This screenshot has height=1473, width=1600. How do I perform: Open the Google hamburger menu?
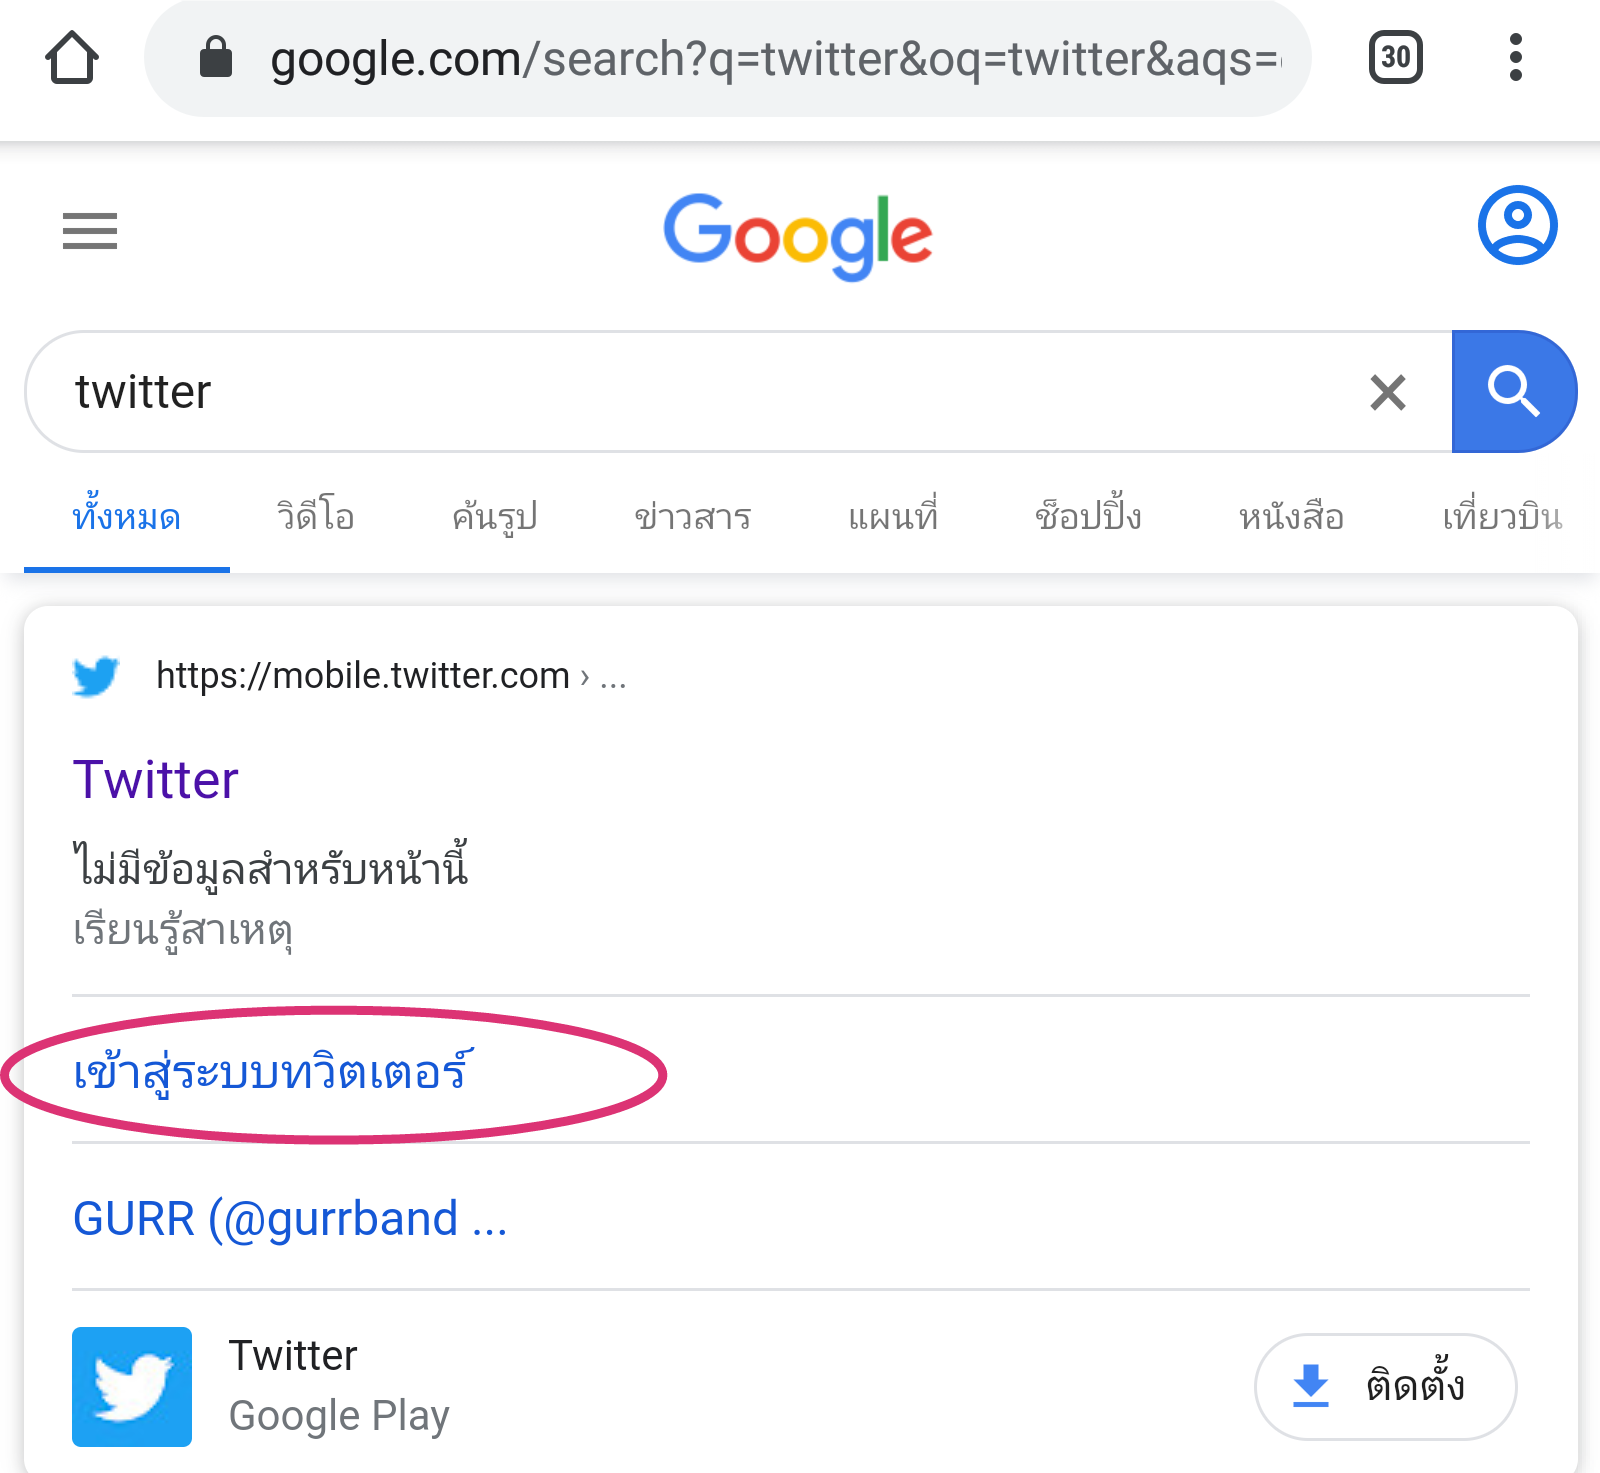pyautogui.click(x=90, y=231)
